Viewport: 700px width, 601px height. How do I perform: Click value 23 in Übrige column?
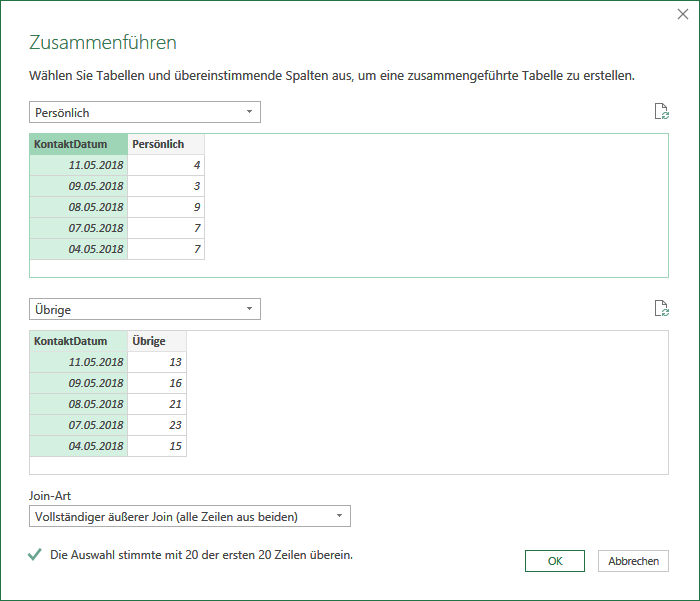[157, 425]
